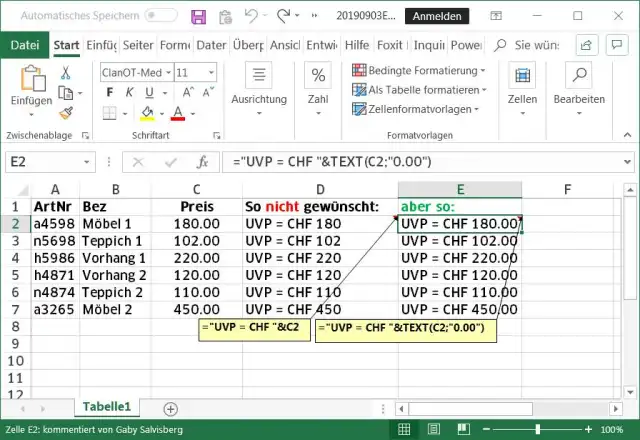640x440 pixels.
Task: Click the cancel X icon in formula bar
Action: point(138,162)
